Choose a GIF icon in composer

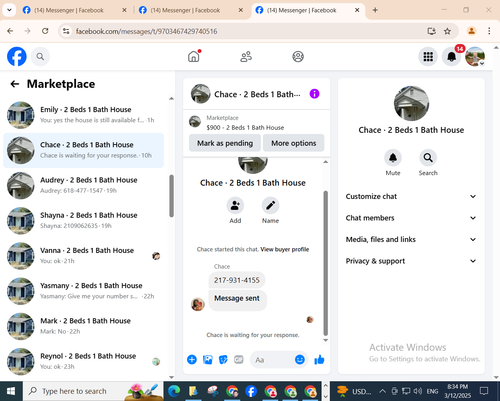click(x=239, y=360)
